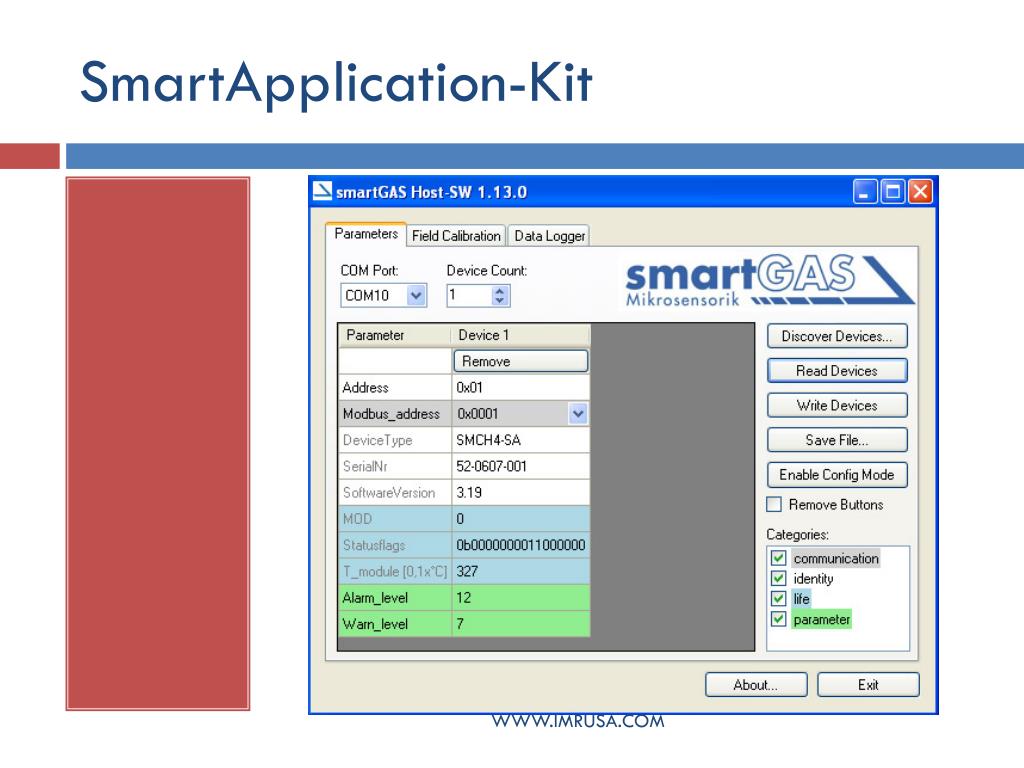Open the Field Calibration tab
The height and width of the screenshot is (768, 1024).
(456, 236)
